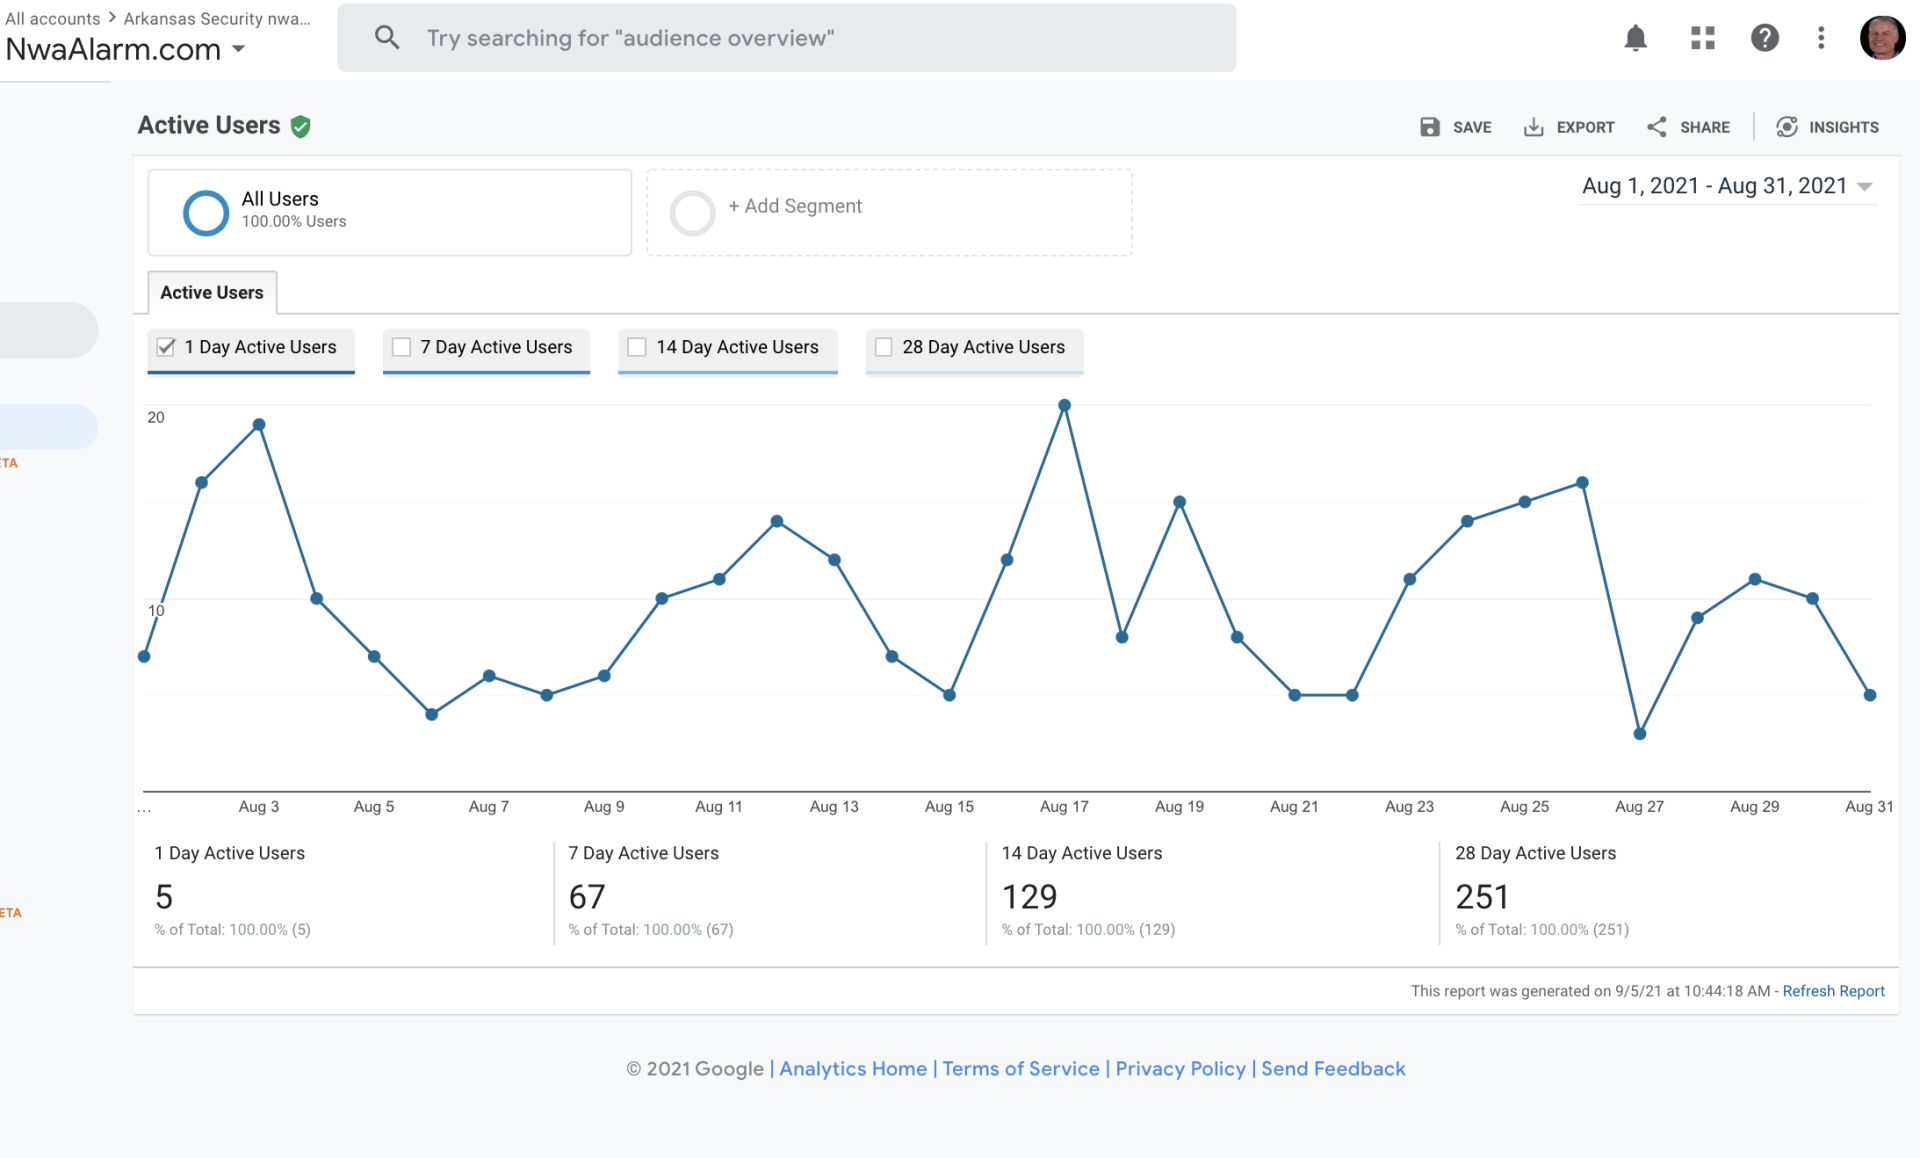This screenshot has height=1158, width=1920.
Task: Open the NwaAlarm.com account dropdown
Action: tap(126, 49)
